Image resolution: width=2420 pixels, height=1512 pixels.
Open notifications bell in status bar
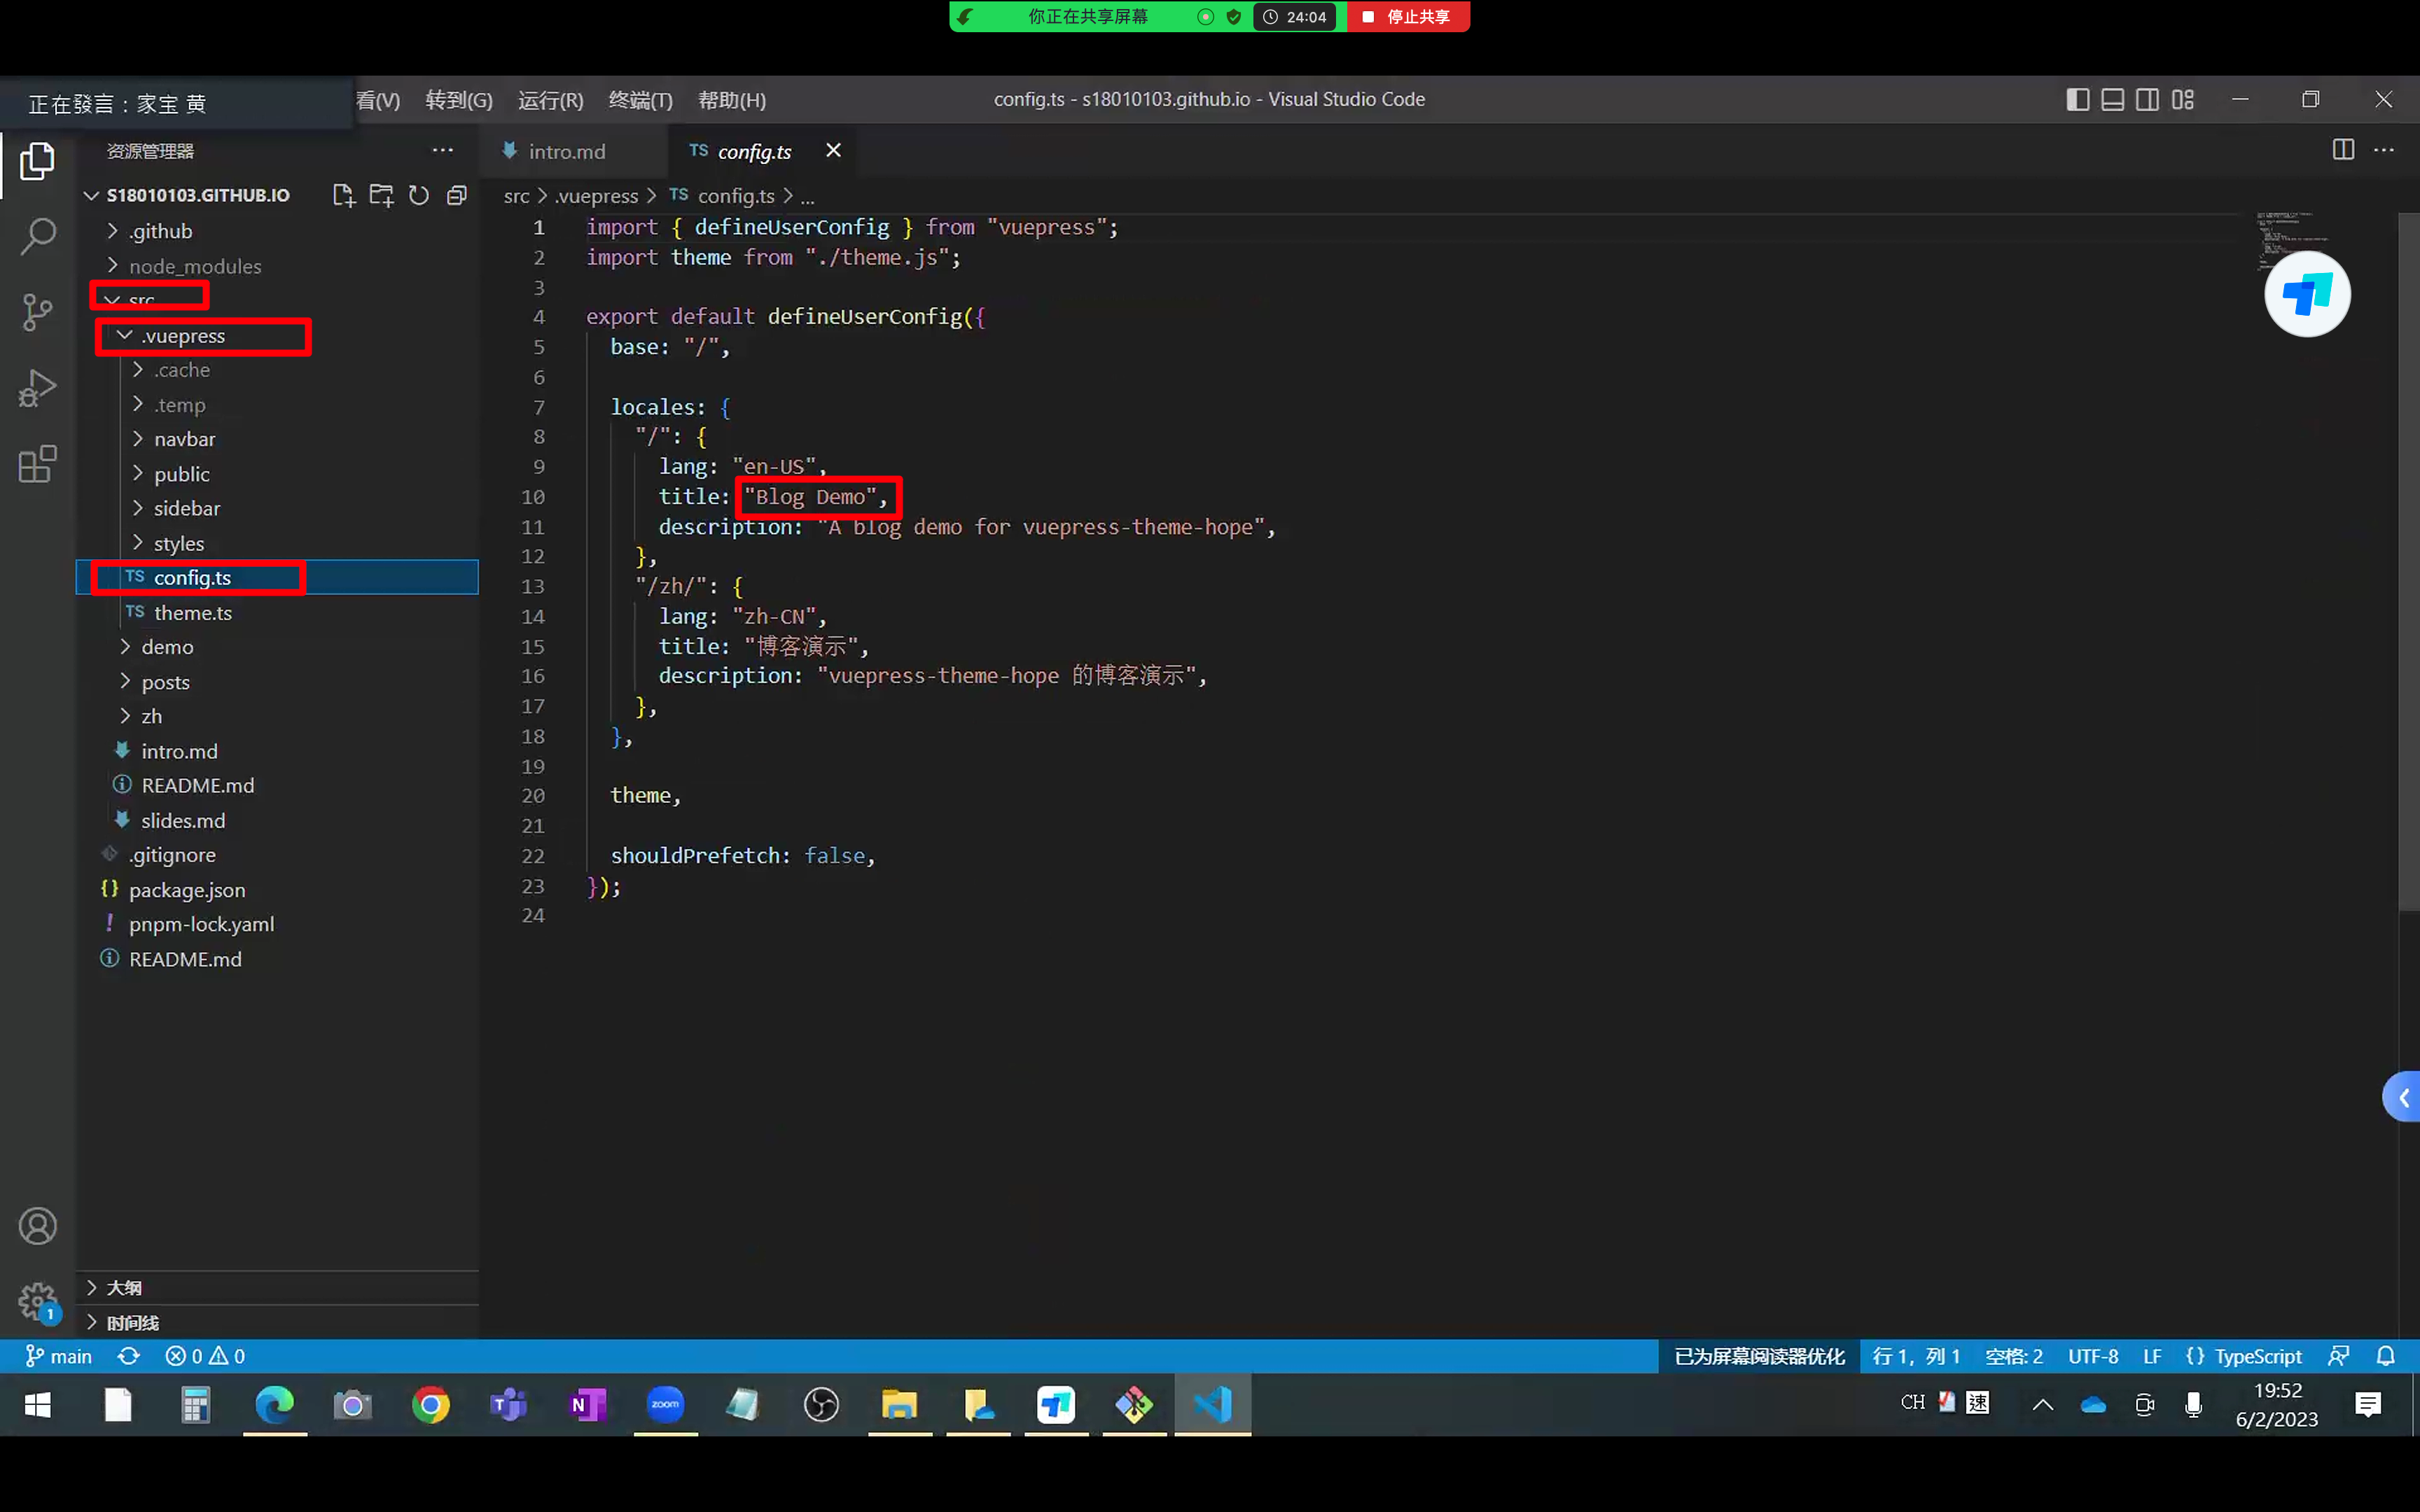(2386, 1356)
